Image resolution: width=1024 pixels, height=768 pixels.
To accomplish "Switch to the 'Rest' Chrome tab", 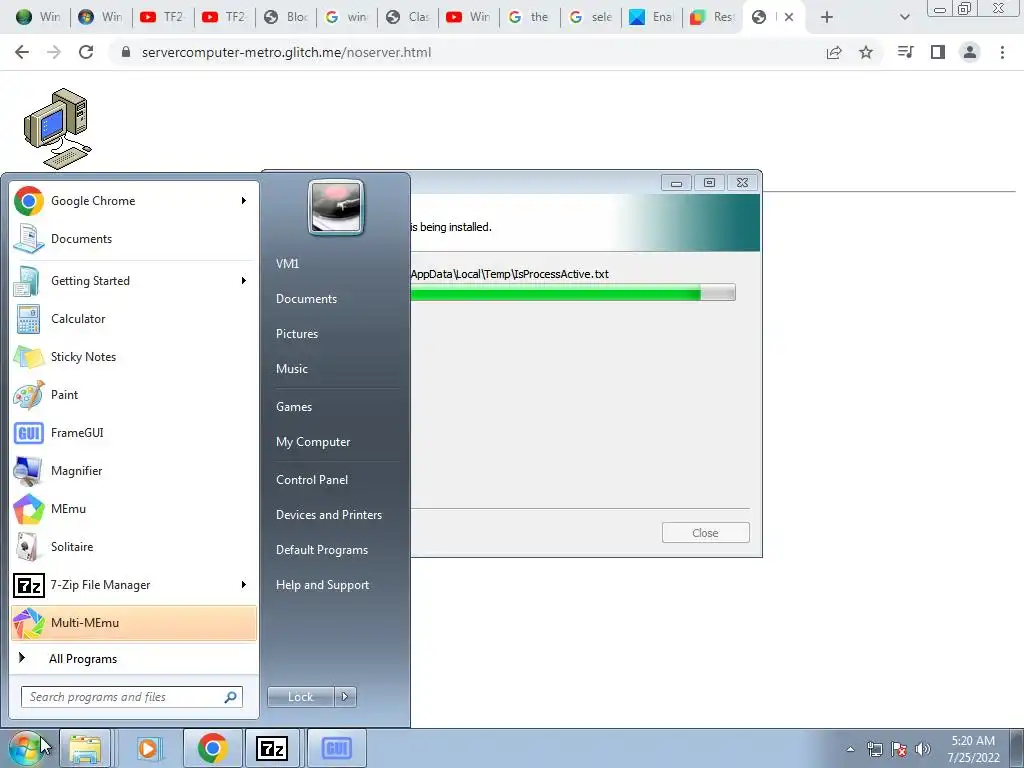I will pos(712,17).
